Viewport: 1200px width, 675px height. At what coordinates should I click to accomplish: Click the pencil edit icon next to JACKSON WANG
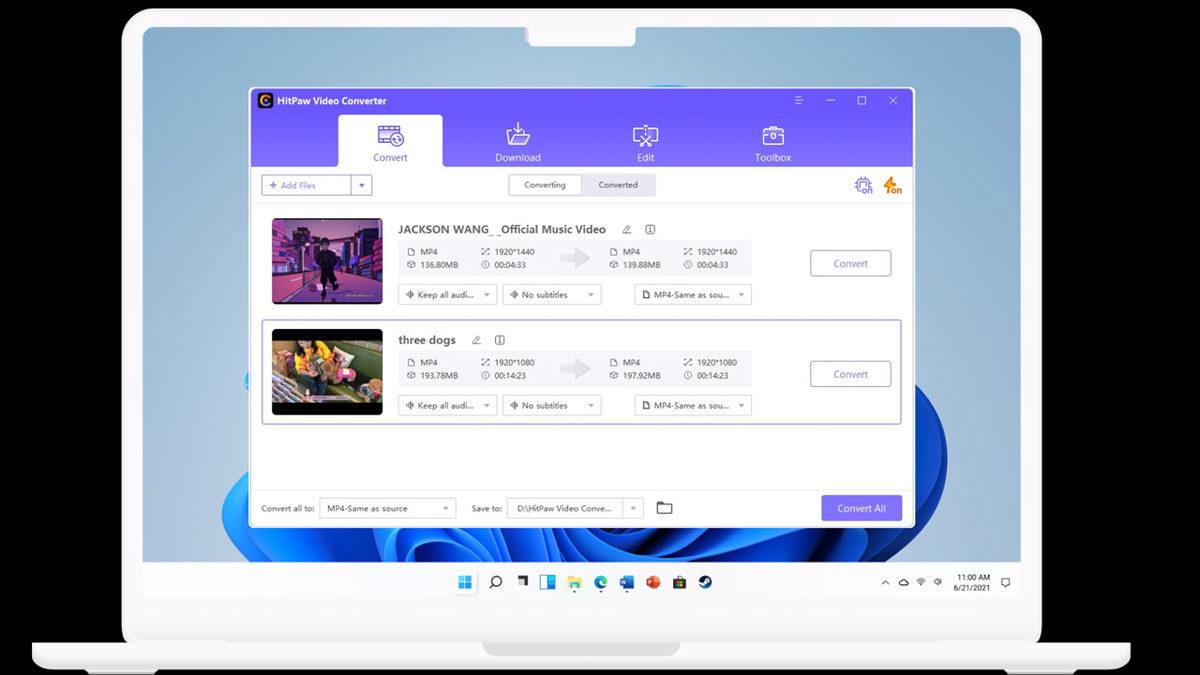tap(627, 229)
